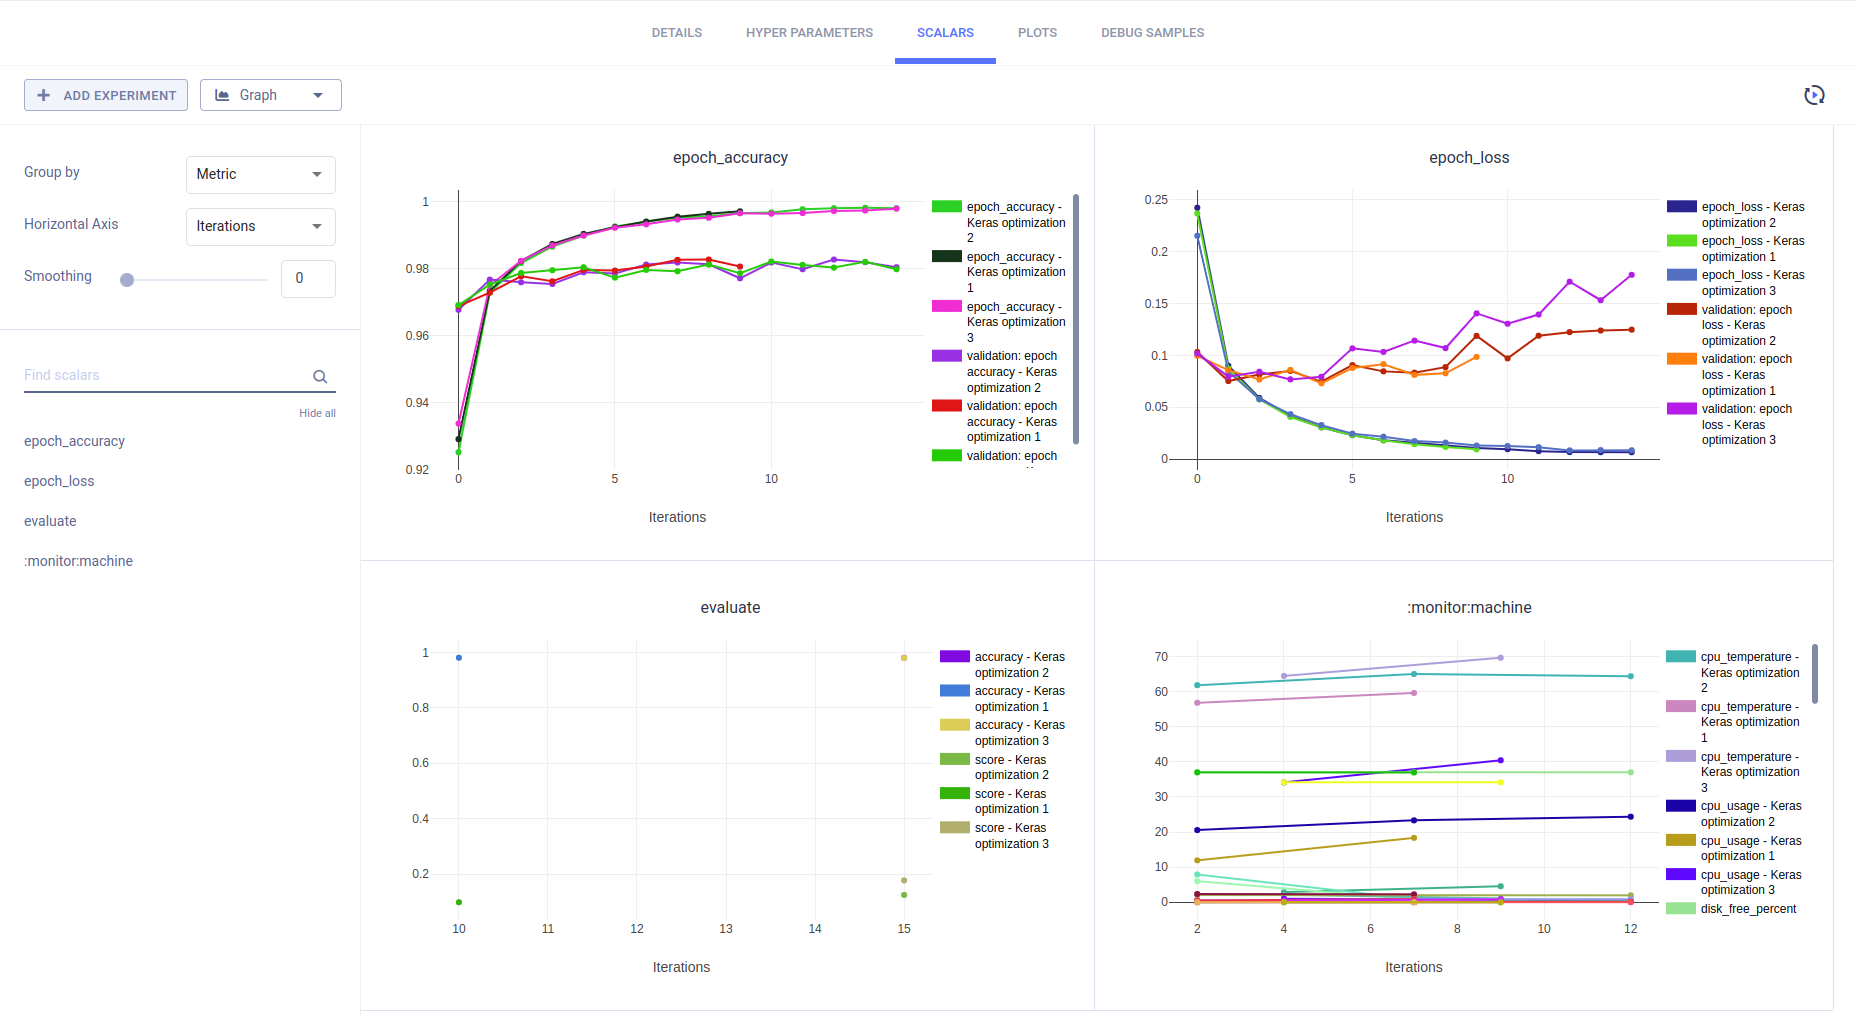Click the Smoothing slider handle
The image size is (1856, 1016).
click(127, 280)
